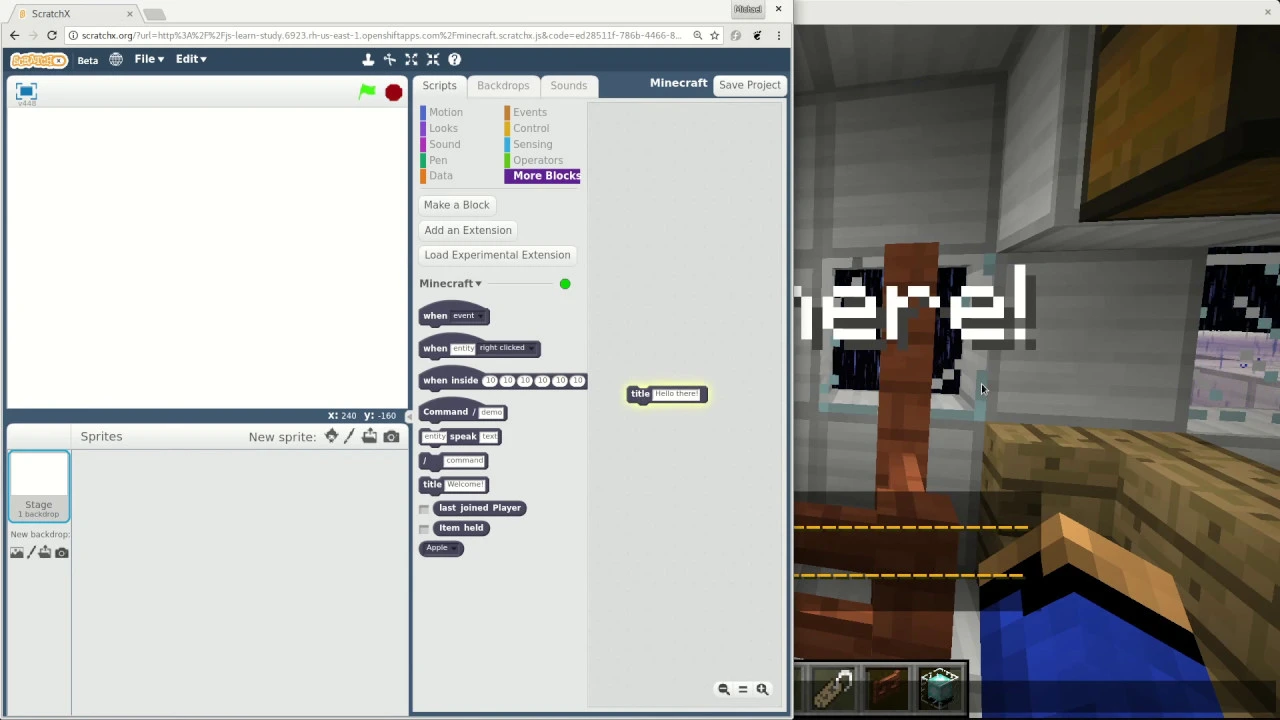This screenshot has height=720, width=1280.
Task: Check the Item held reporter box
Action: pyautogui.click(x=424, y=529)
